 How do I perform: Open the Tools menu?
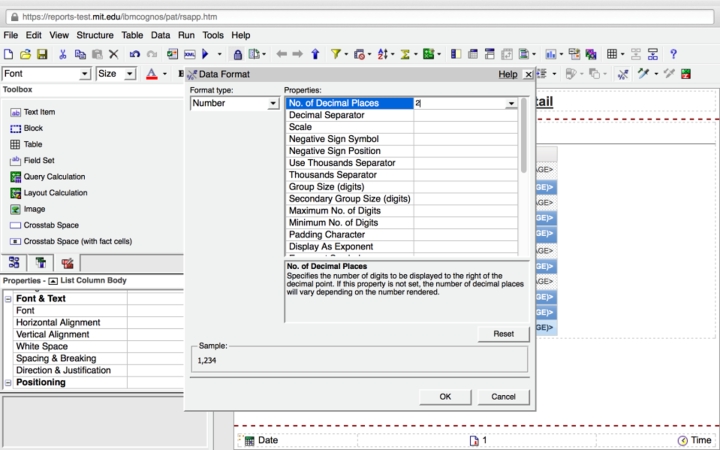point(213,35)
